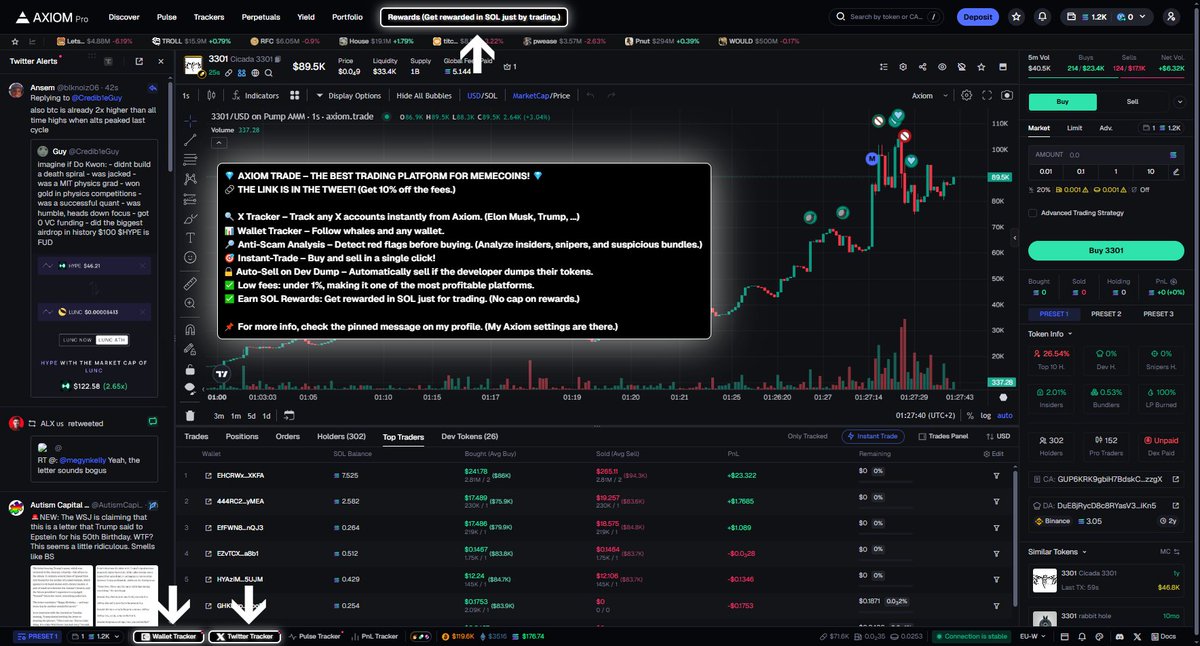
Task: Copy CA address GUP6KRK9gbiH7BdskC...zzgX
Action: click(x=1109, y=479)
